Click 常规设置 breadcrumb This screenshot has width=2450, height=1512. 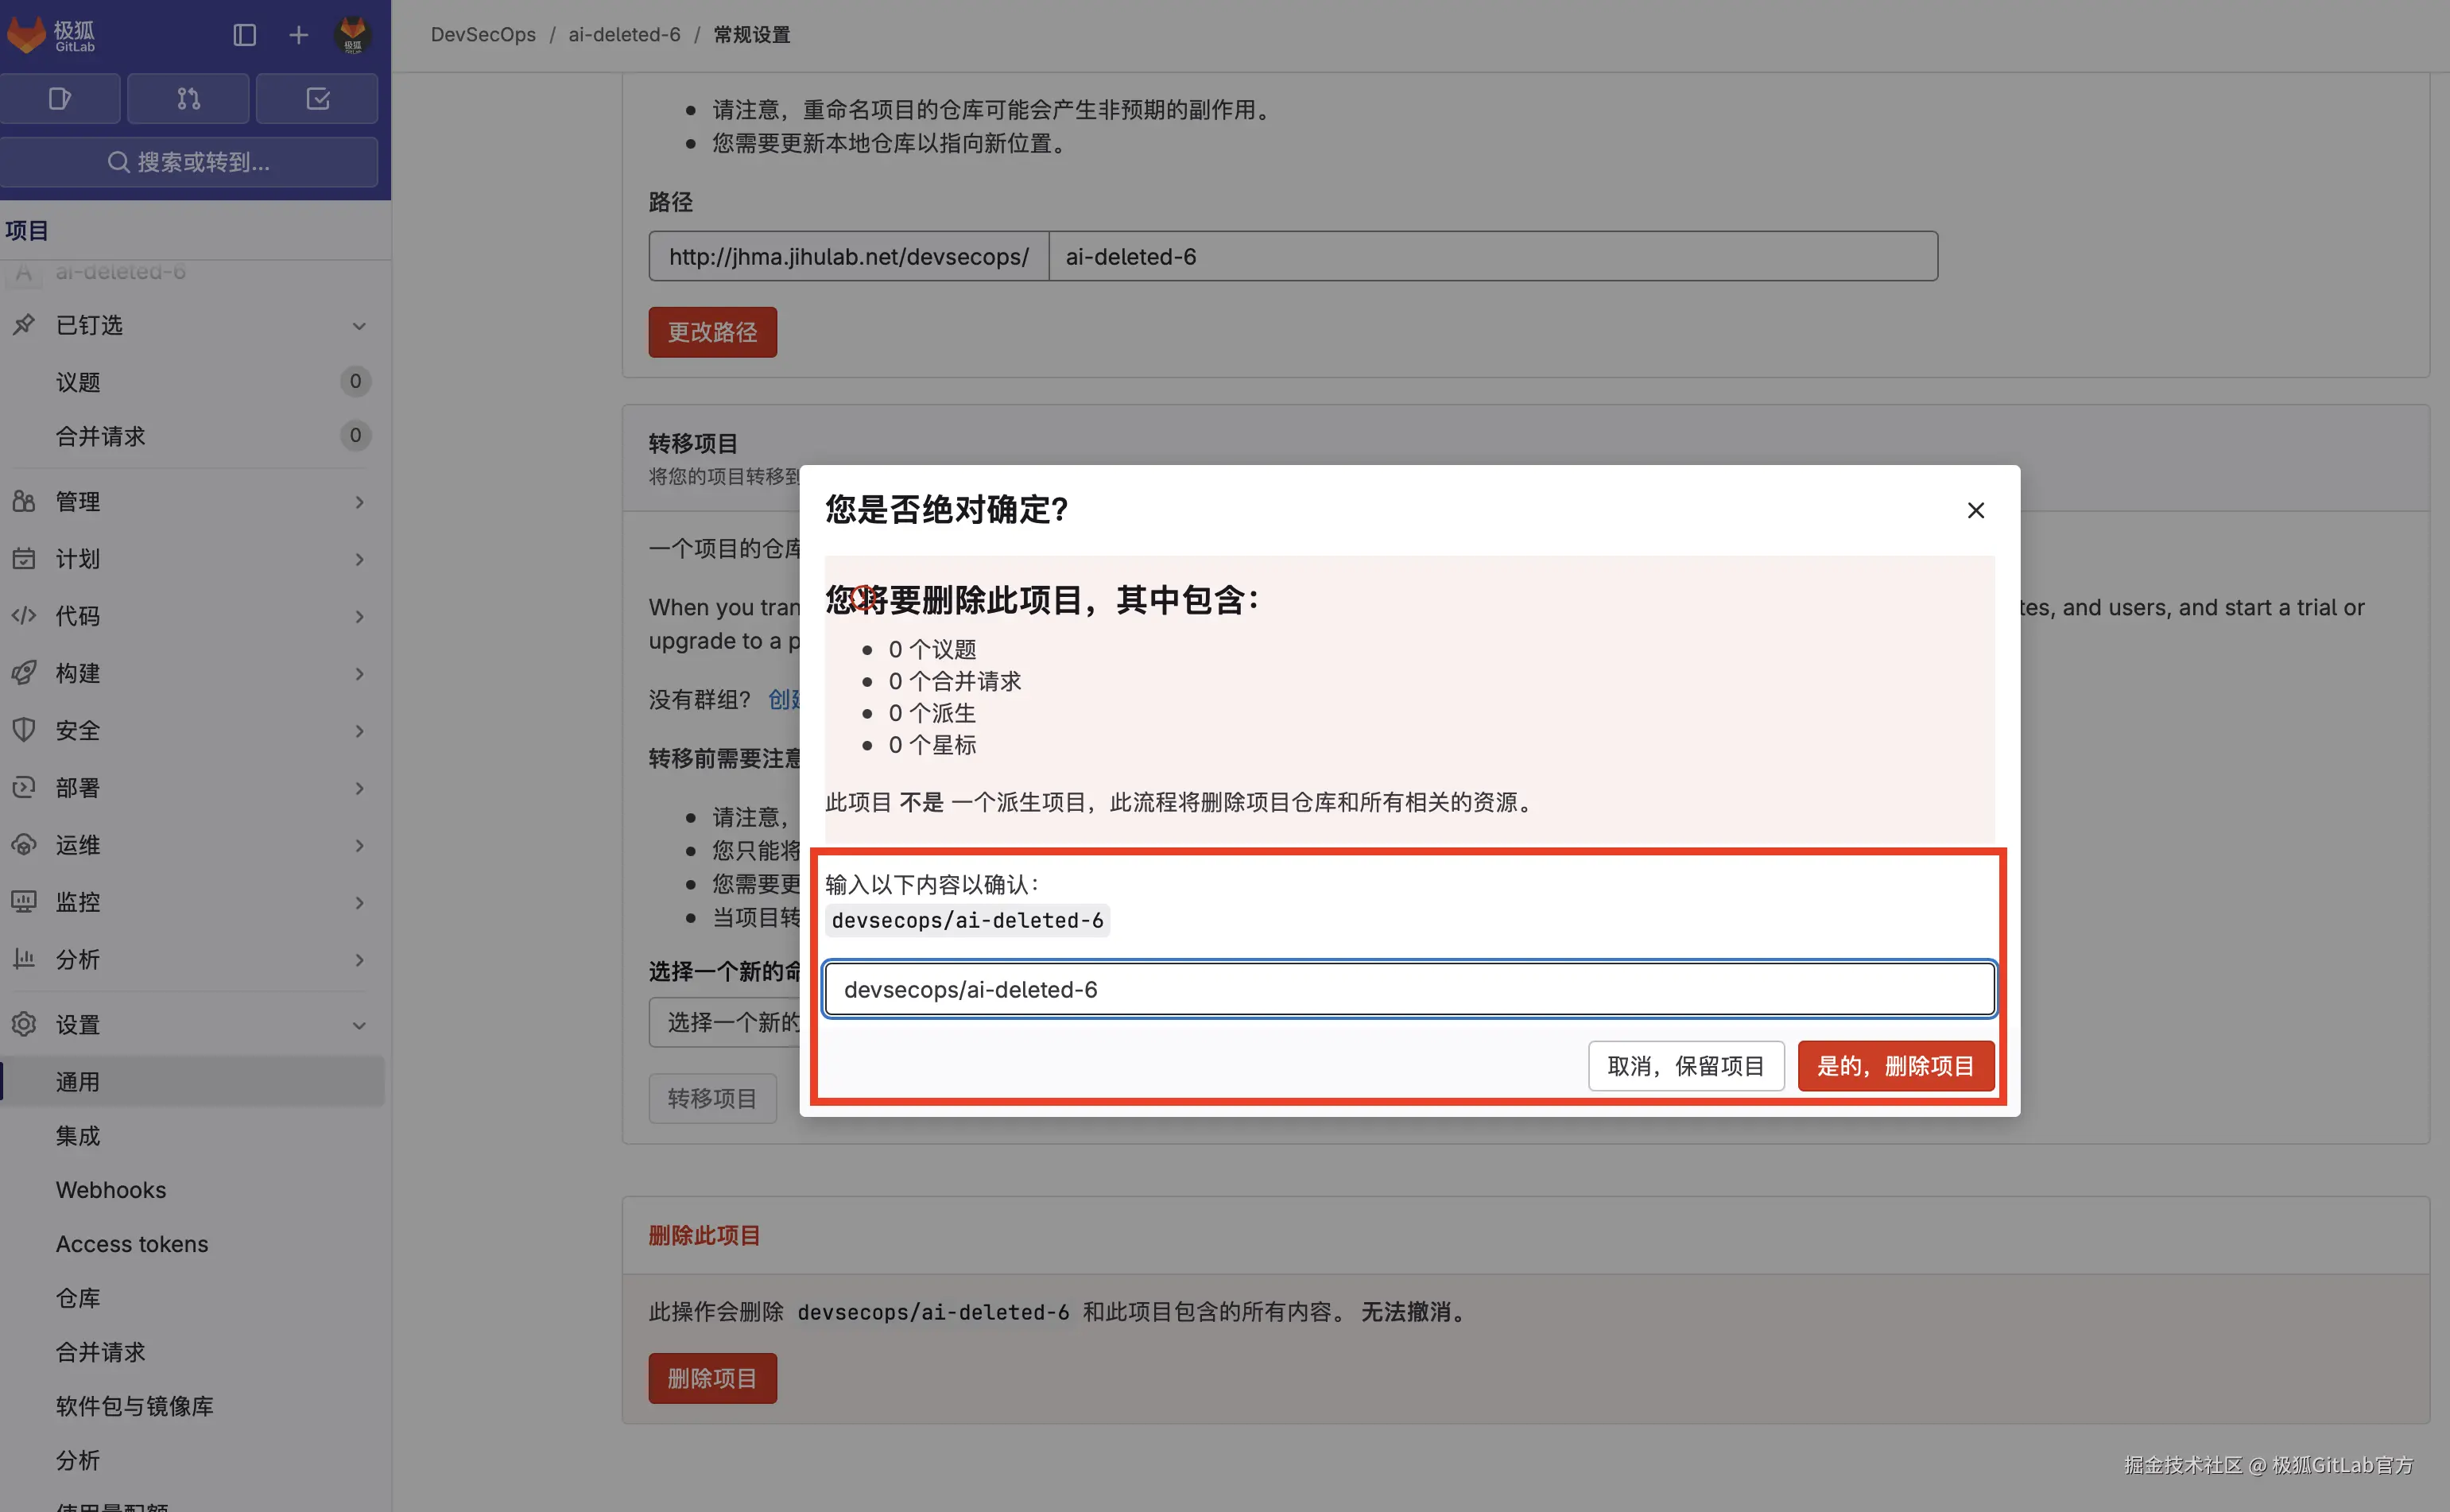(x=751, y=34)
